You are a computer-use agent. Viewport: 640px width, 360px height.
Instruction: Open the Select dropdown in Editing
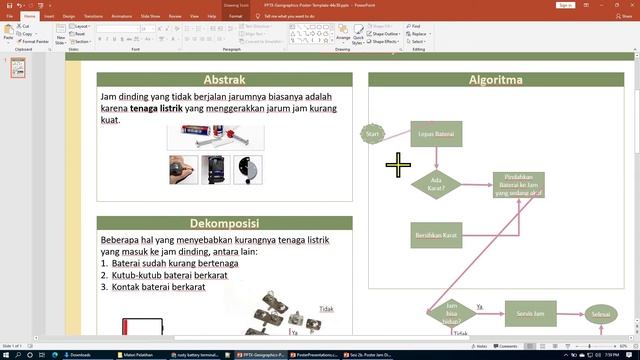416,42
